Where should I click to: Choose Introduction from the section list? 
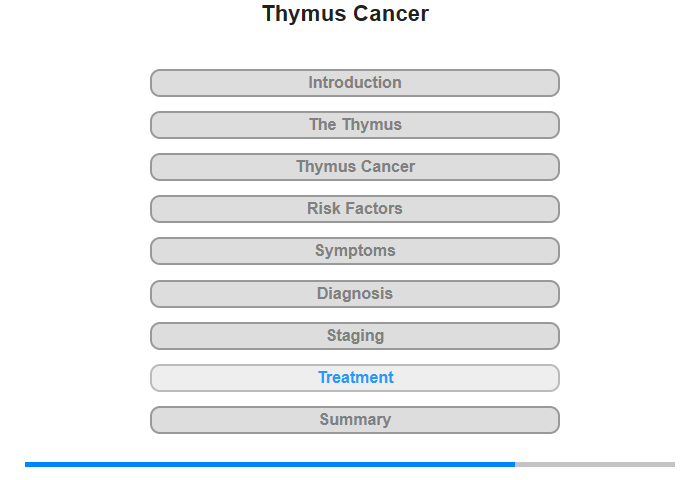(x=355, y=83)
